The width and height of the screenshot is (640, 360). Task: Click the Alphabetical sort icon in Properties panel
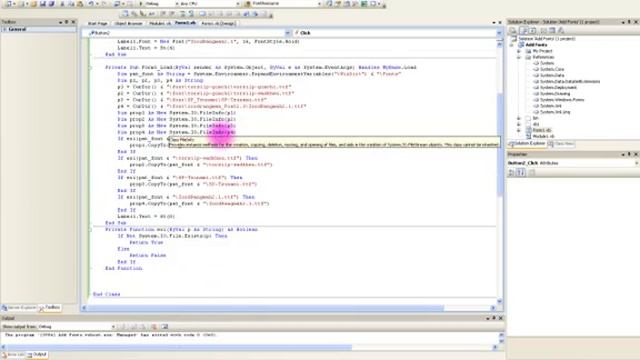[521, 173]
